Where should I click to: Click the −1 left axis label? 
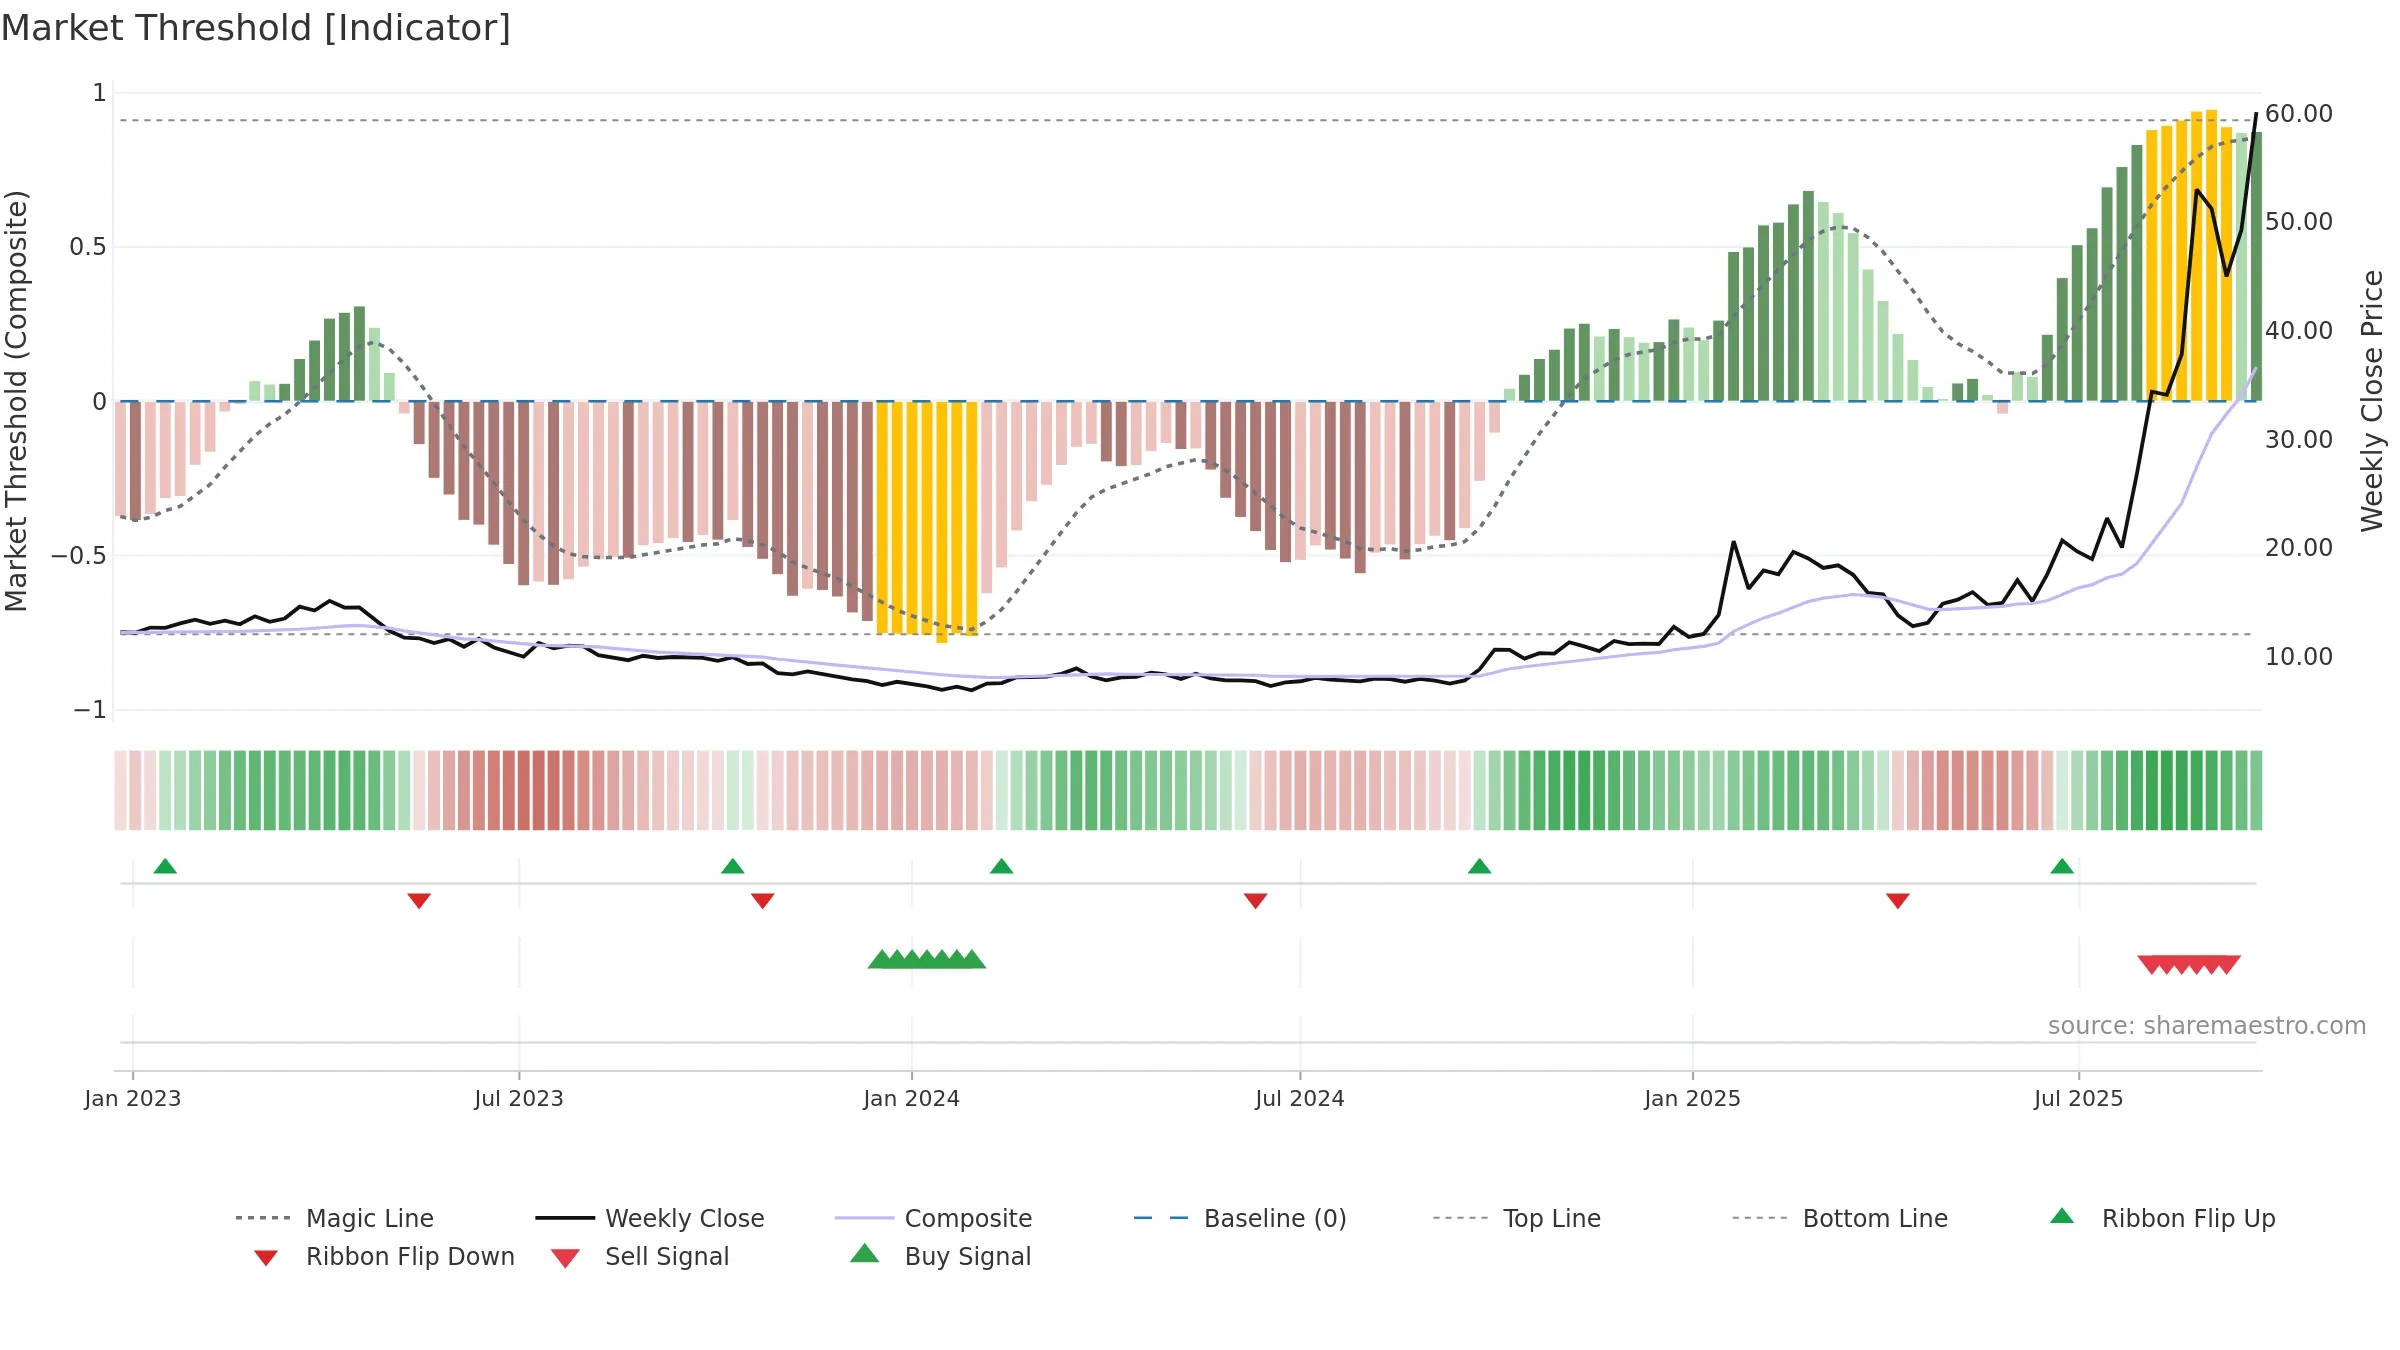tap(90, 709)
